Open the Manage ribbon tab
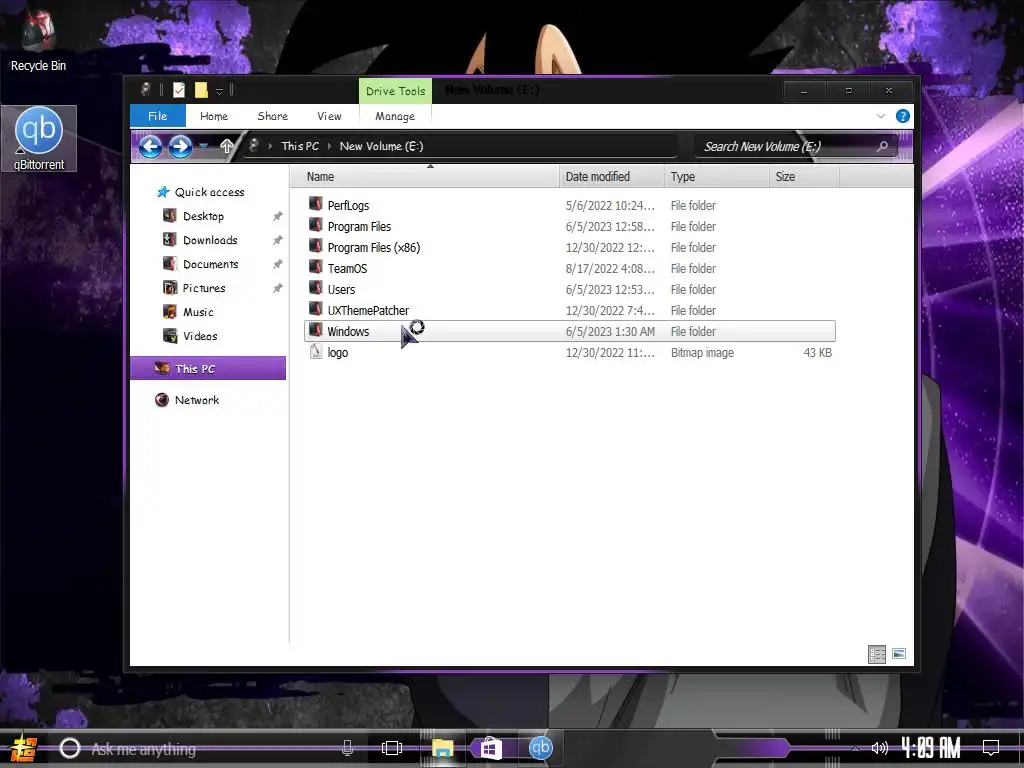1024x768 pixels. (x=395, y=116)
